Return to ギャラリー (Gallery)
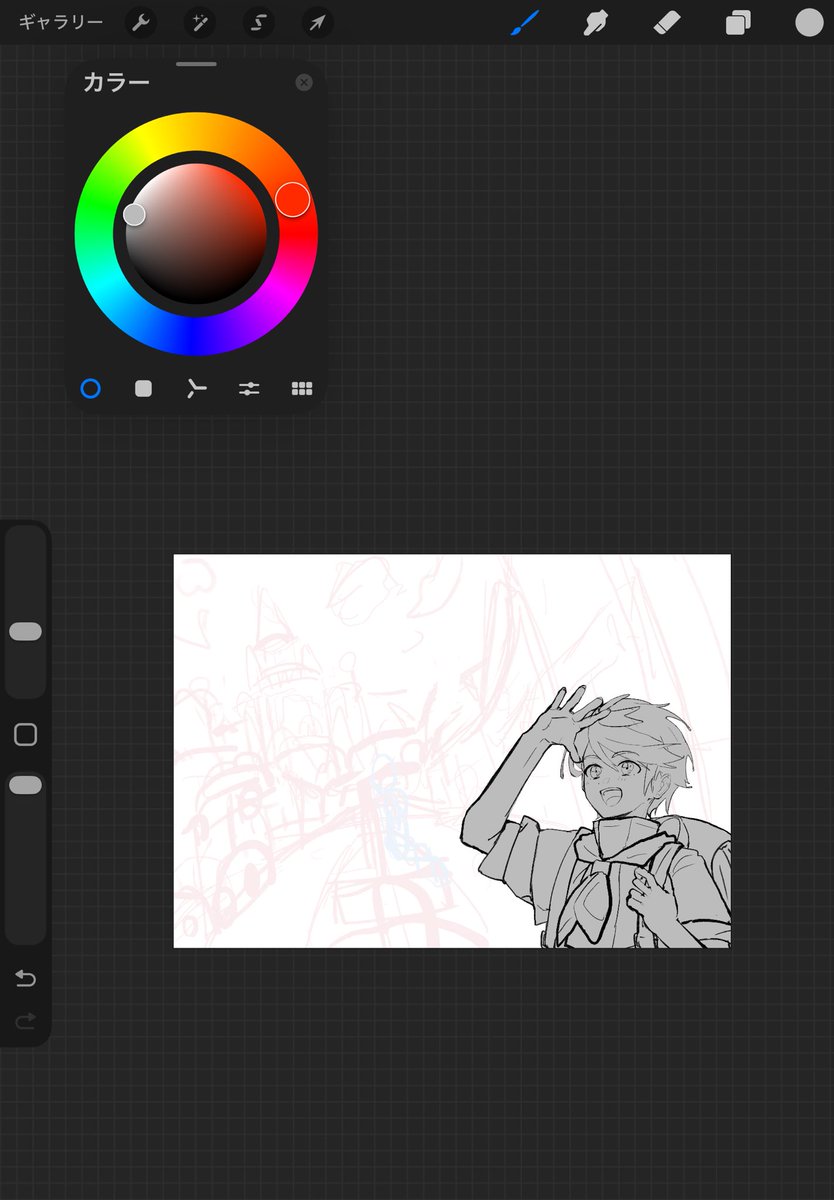 pyautogui.click(x=61, y=23)
